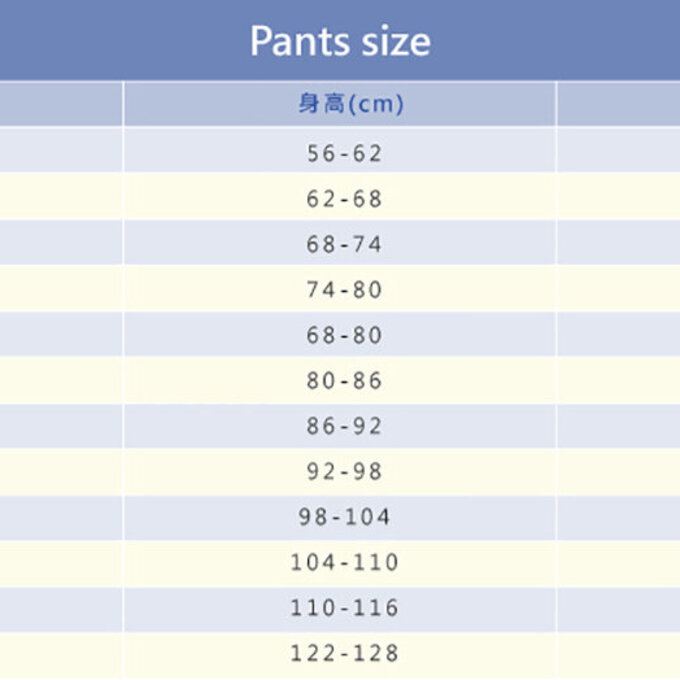The image size is (680, 680).
Task: Select the 92-98 height row
Action: 344,472
